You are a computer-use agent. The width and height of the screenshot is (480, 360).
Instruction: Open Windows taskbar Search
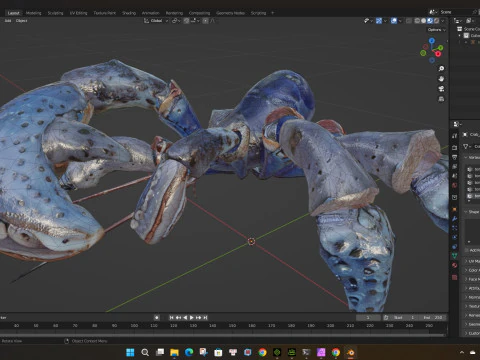[145, 352]
